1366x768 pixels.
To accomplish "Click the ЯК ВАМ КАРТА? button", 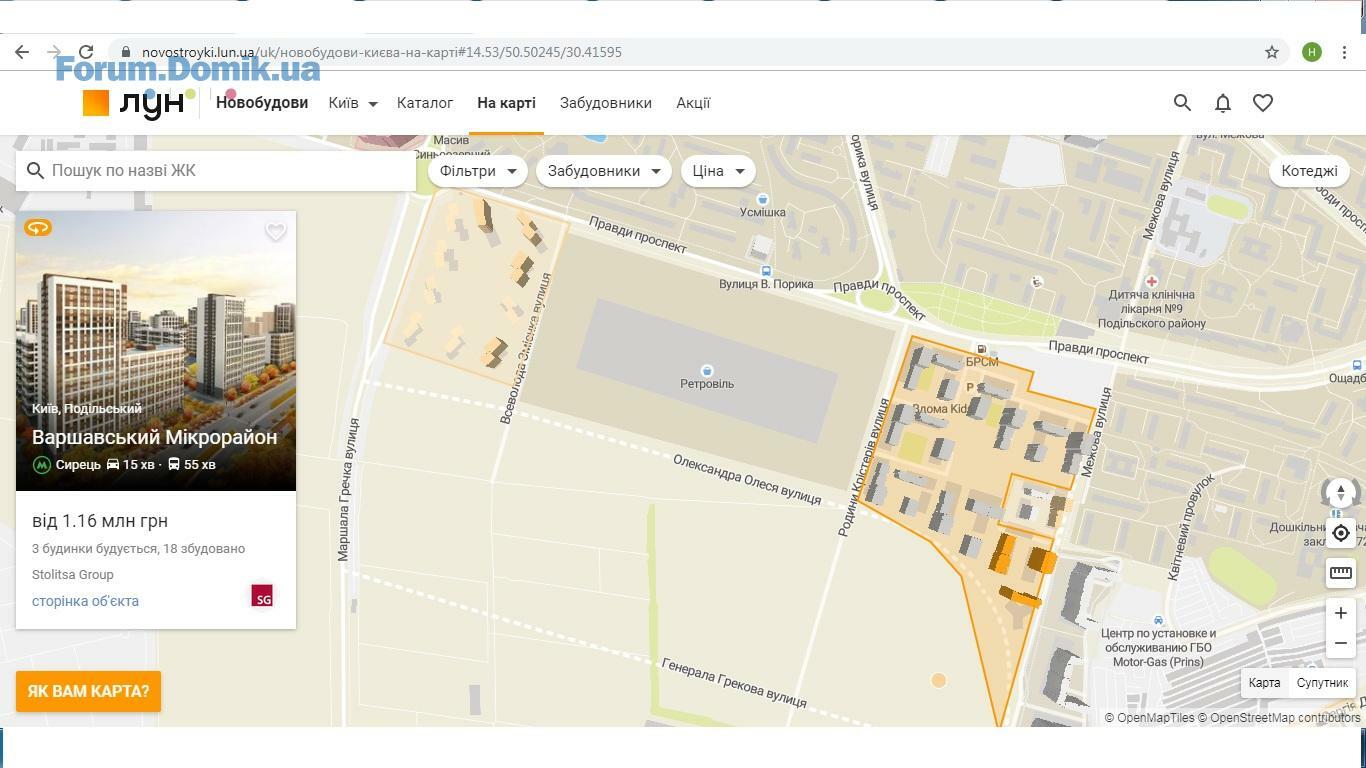I will 88,691.
